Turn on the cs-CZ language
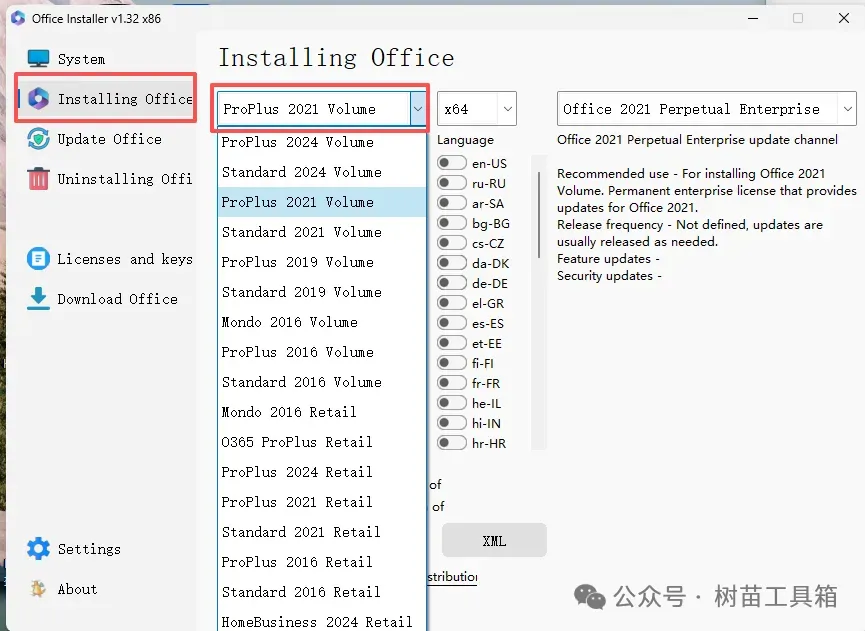 (452, 243)
